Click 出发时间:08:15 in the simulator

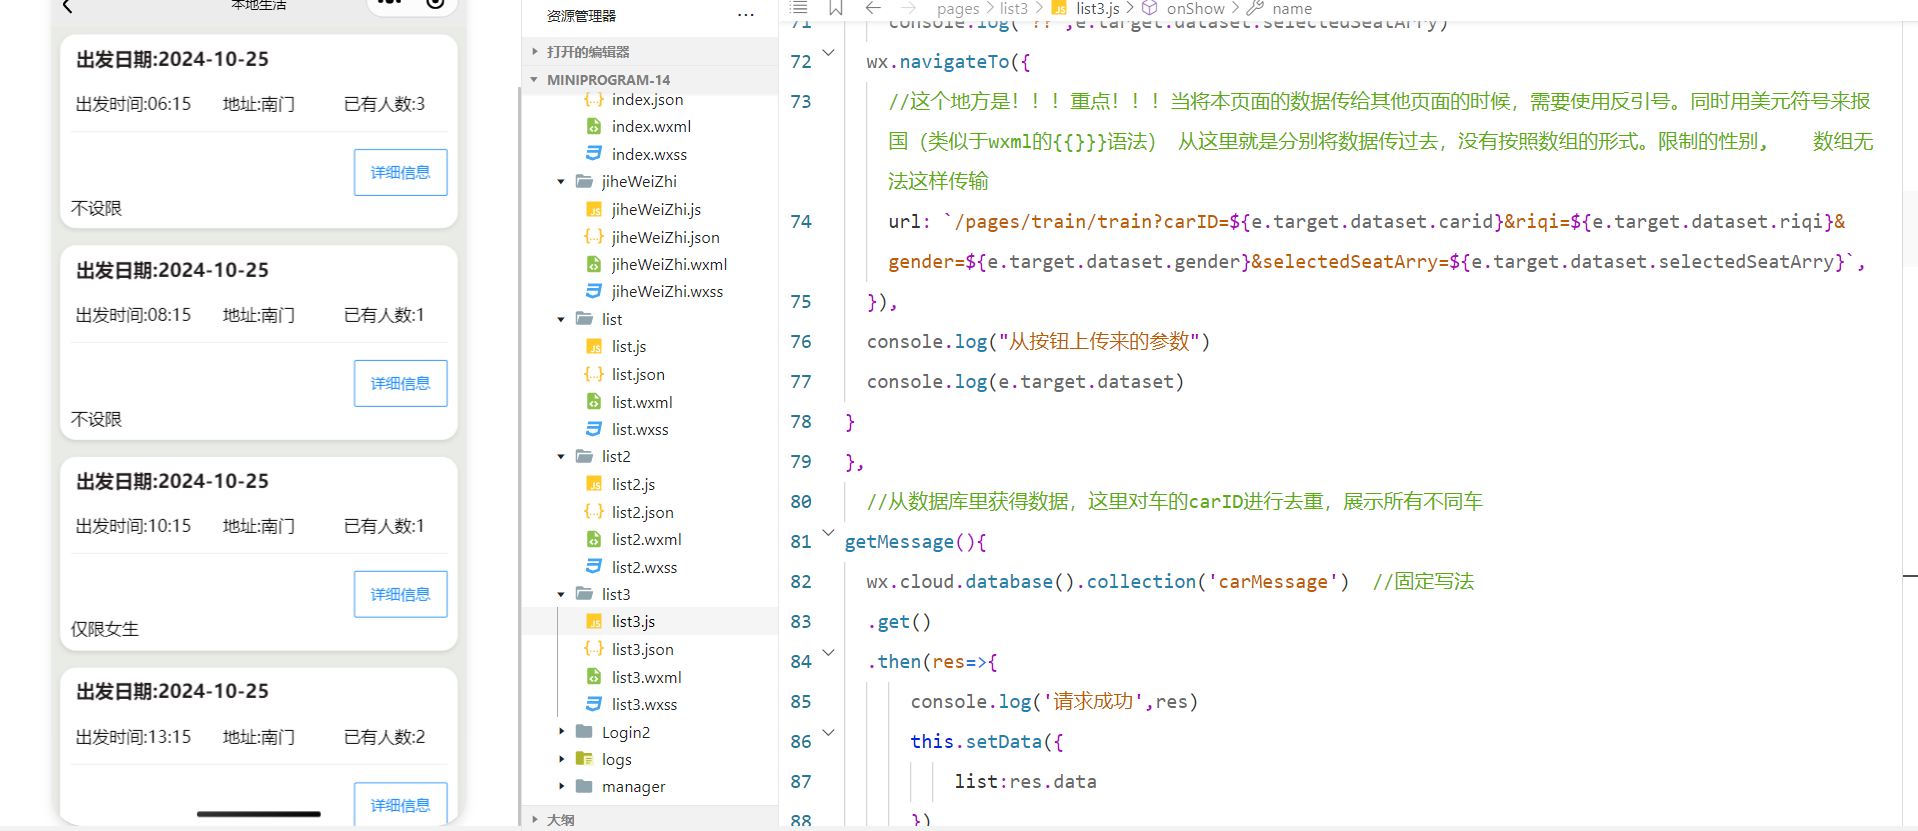click(133, 315)
